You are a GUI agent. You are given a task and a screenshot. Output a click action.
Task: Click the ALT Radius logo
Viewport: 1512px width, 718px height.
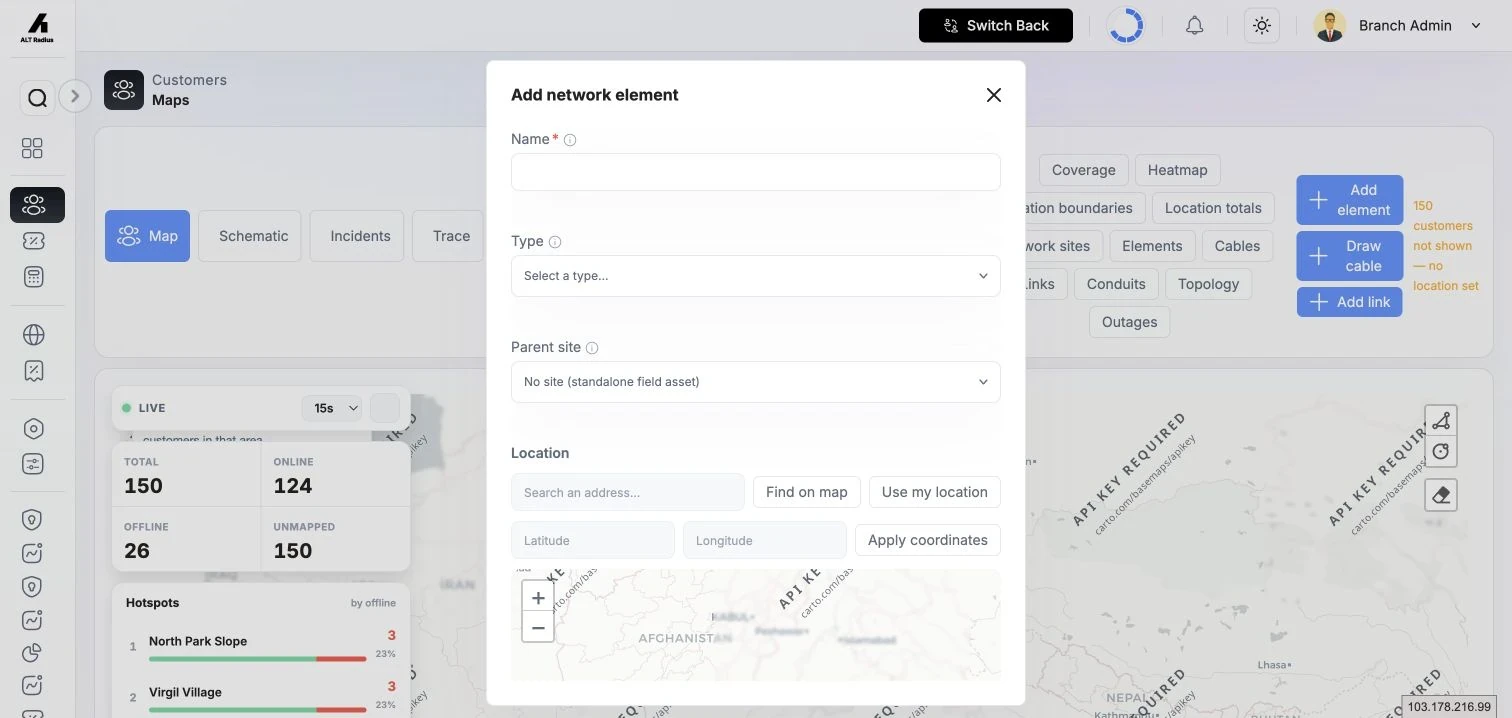coord(37,27)
